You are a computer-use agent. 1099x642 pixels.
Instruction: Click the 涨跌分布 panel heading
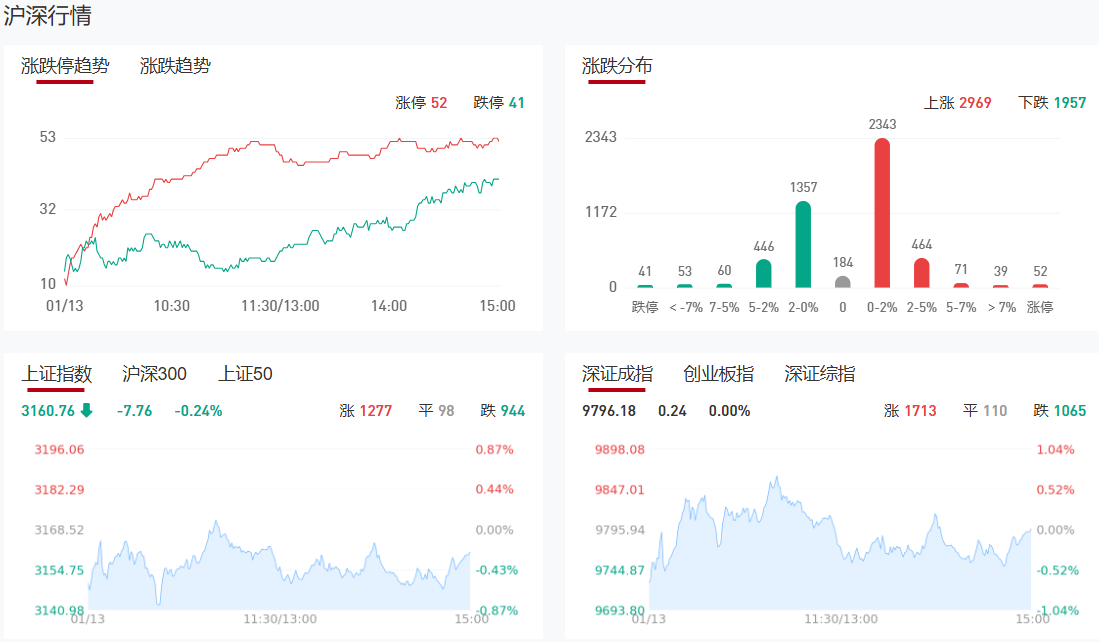pos(617,66)
